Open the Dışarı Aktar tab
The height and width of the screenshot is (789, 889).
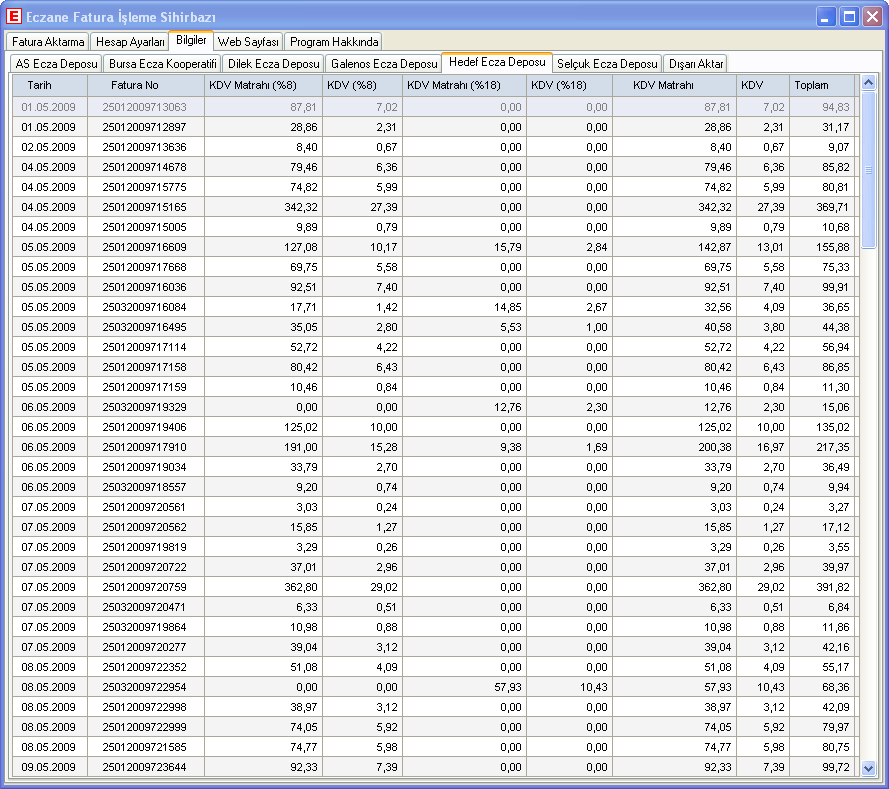tap(695, 64)
